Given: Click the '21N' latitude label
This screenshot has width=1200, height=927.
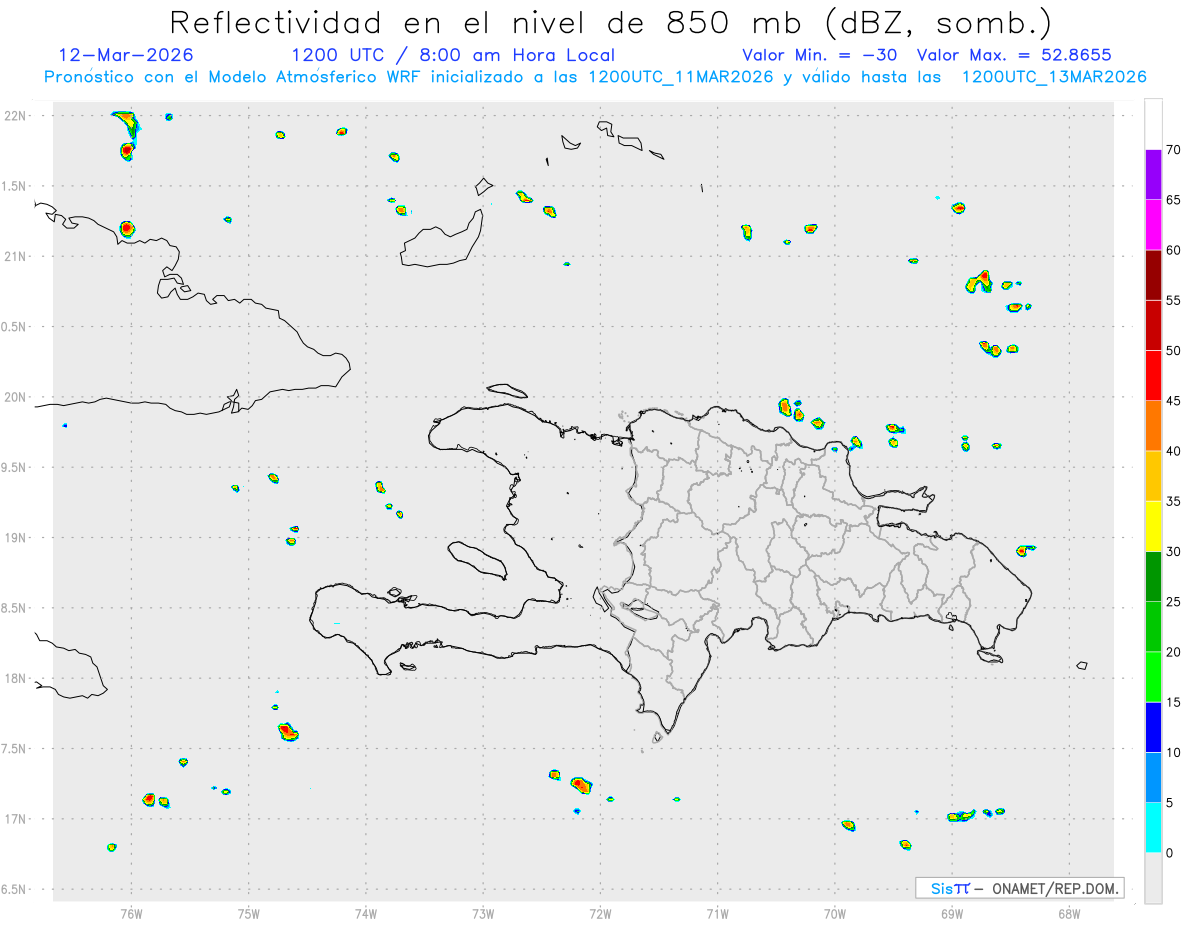Looking at the screenshot, I should click(17, 256).
